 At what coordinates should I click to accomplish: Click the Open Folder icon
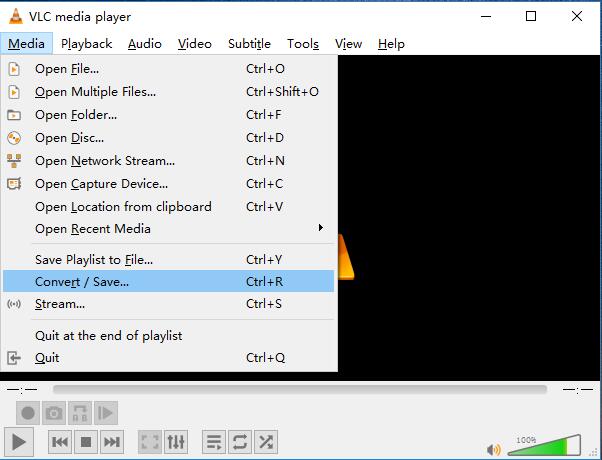click(14, 115)
